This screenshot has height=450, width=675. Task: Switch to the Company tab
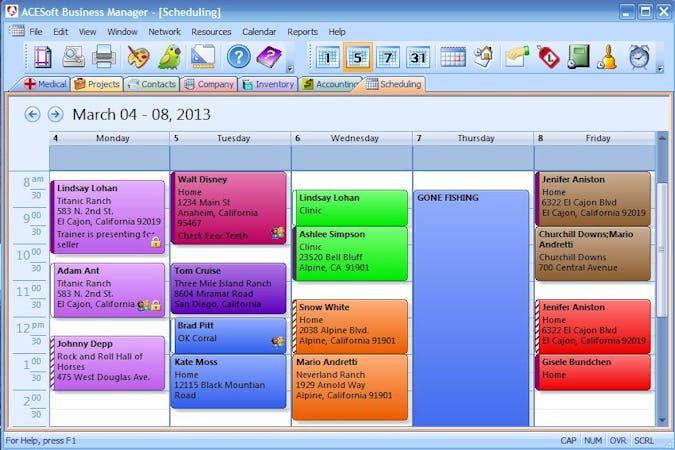[209, 84]
